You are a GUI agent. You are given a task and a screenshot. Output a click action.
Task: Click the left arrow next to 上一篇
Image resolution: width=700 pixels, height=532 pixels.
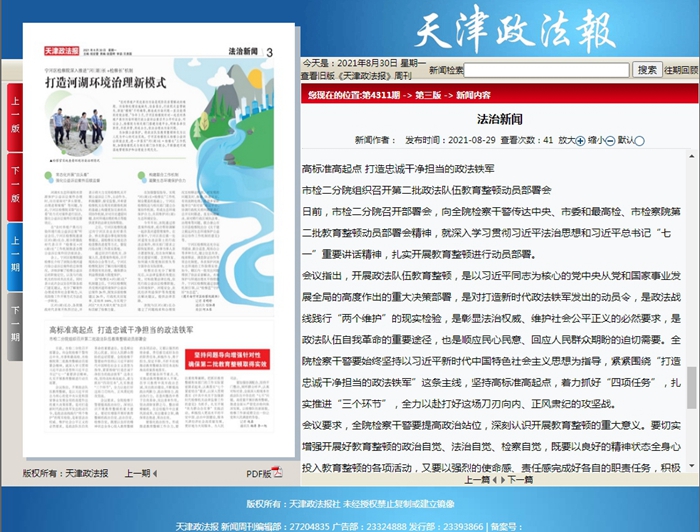pos(494,480)
